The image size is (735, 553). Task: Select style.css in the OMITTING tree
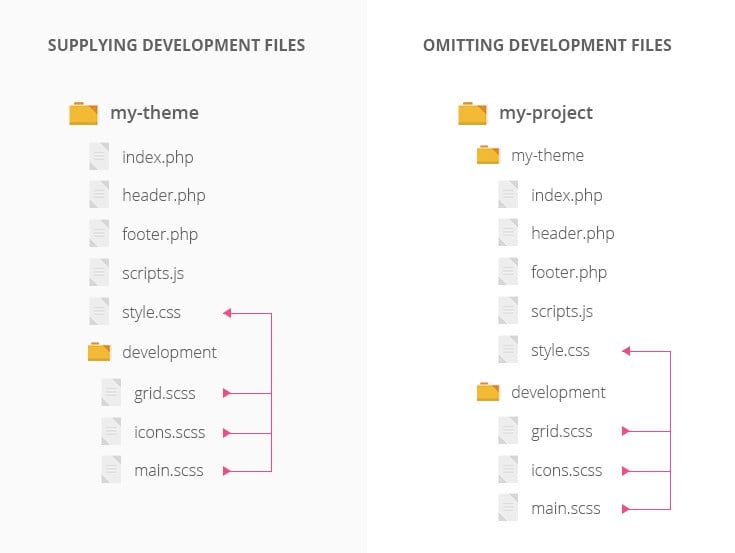[560, 351]
